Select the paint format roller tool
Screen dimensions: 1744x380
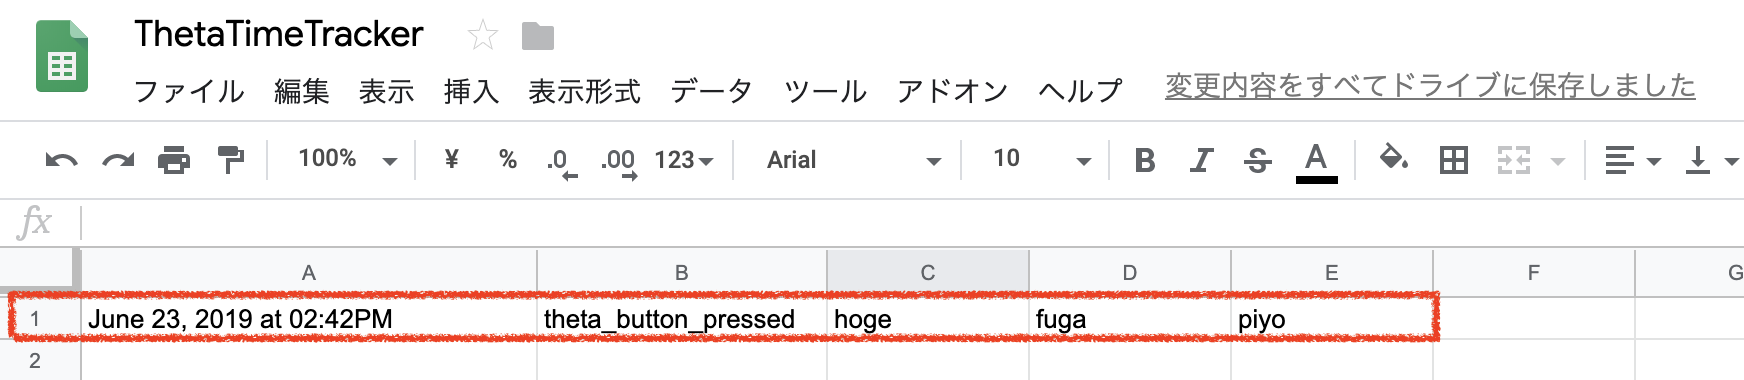point(231,160)
